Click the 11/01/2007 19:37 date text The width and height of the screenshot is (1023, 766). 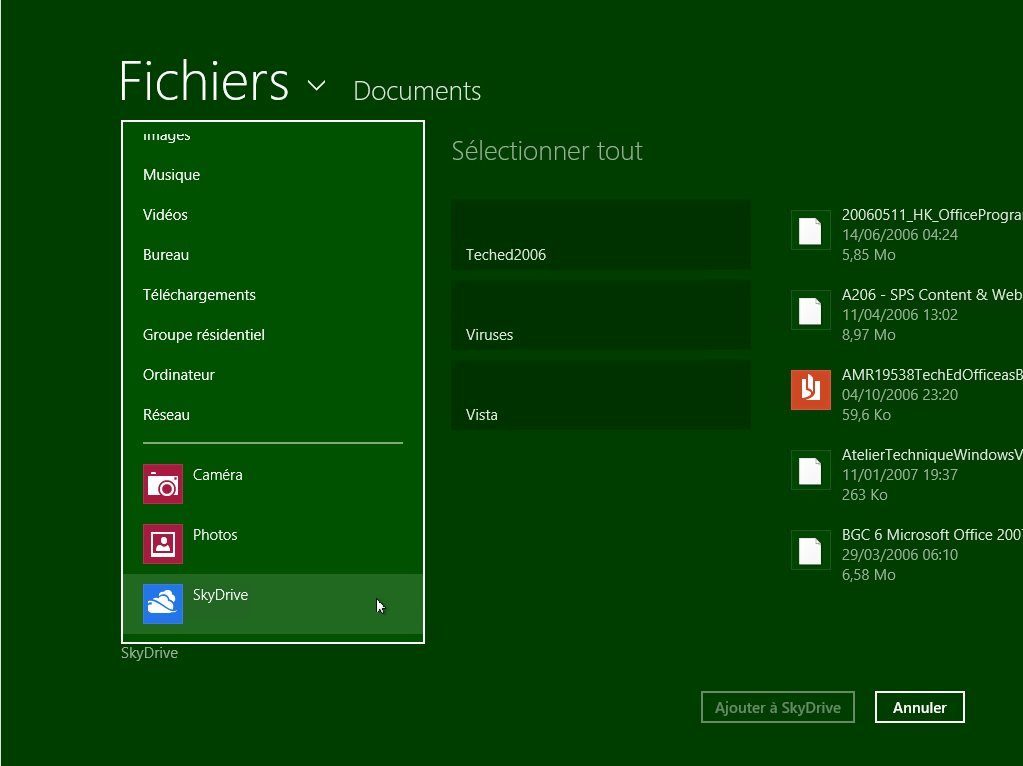pyautogui.click(x=900, y=474)
